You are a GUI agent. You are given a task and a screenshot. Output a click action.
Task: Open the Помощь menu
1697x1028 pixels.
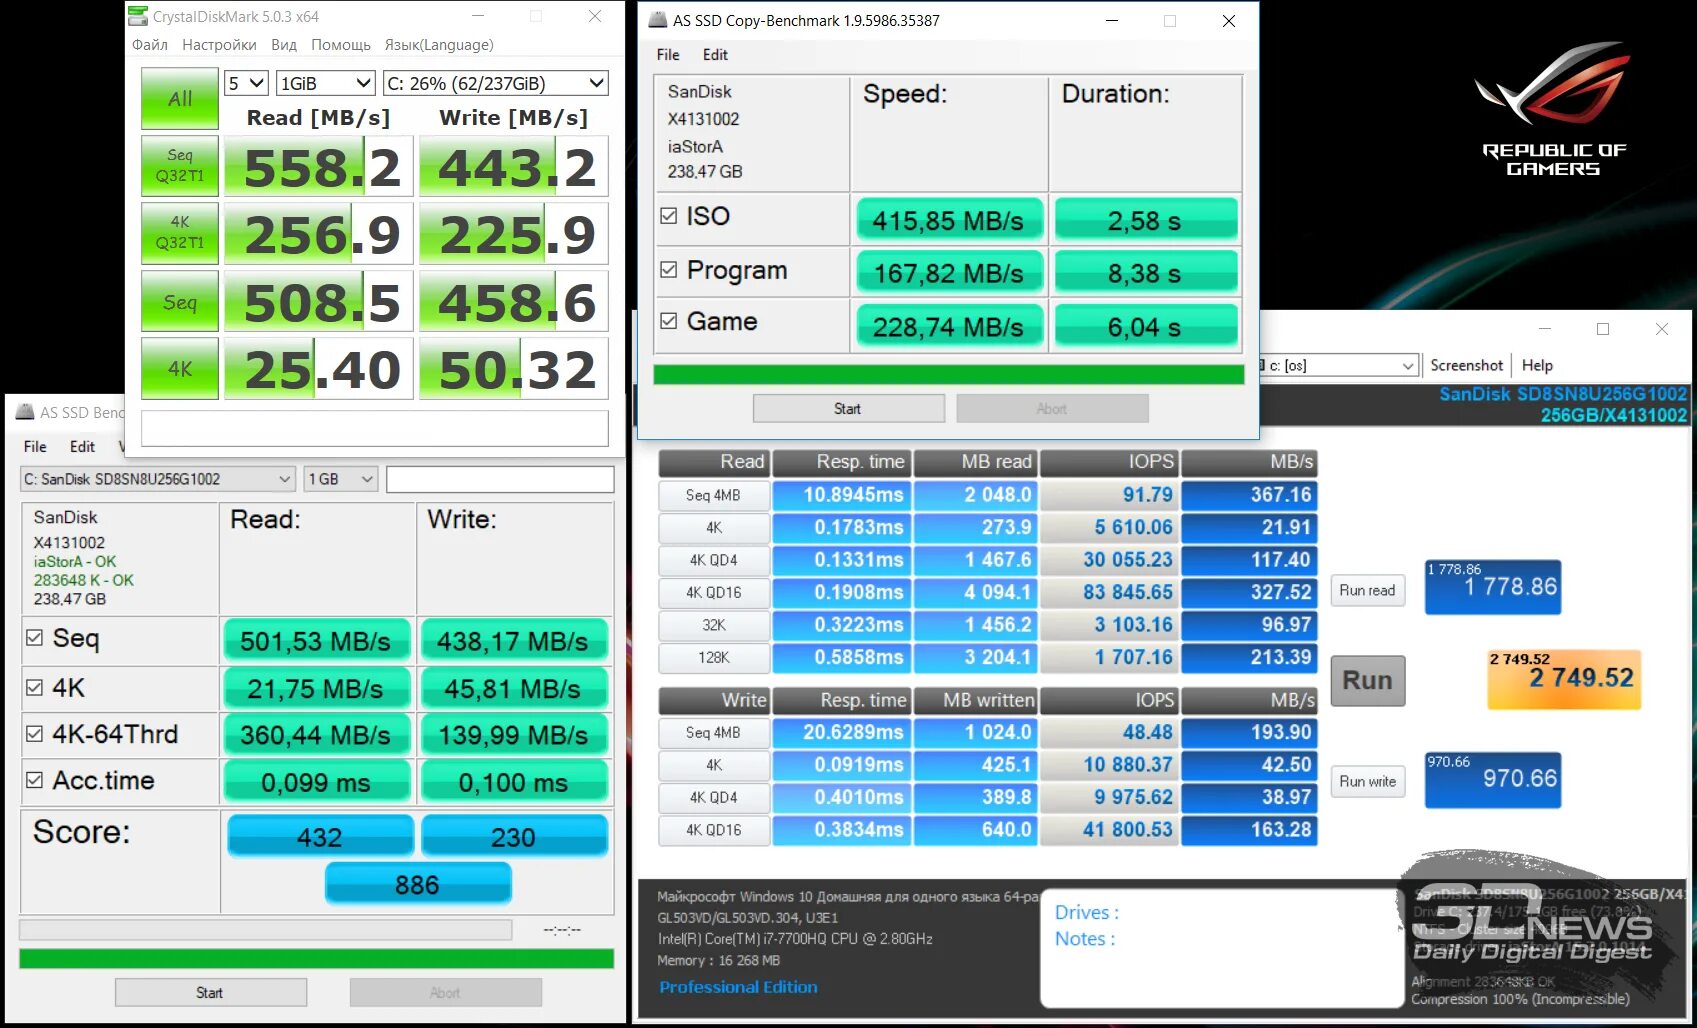click(x=341, y=45)
